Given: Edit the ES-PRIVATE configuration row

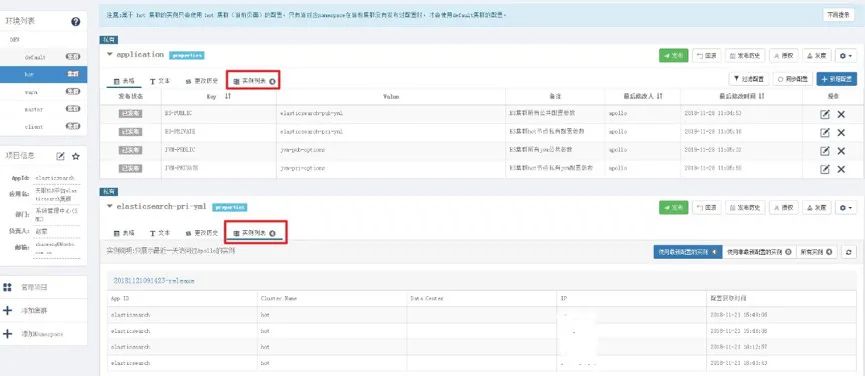Looking at the screenshot, I should tap(825, 132).
